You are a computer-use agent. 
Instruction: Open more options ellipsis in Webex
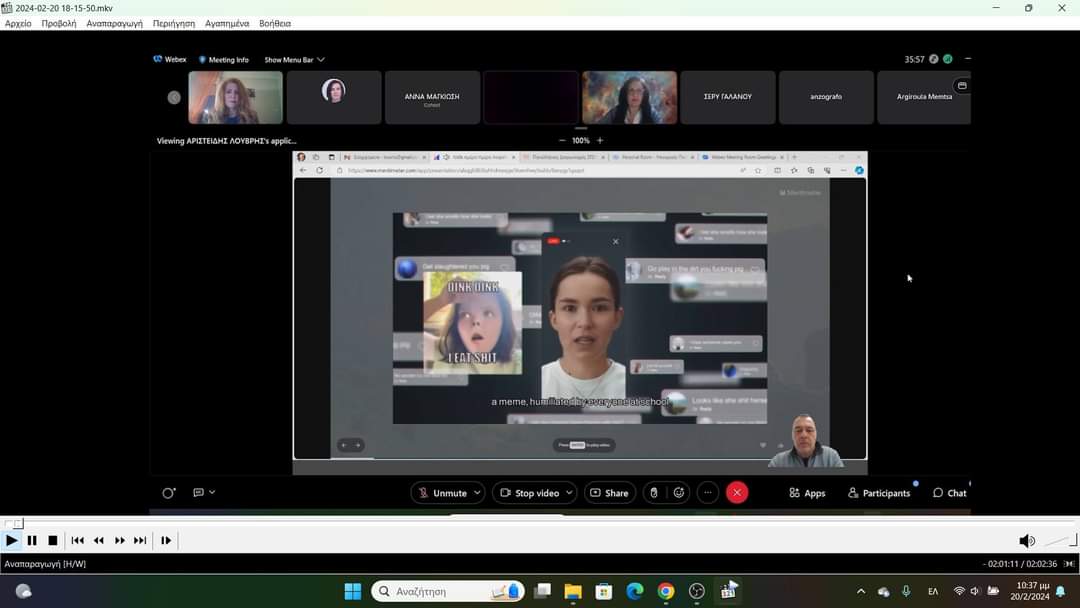(x=707, y=493)
